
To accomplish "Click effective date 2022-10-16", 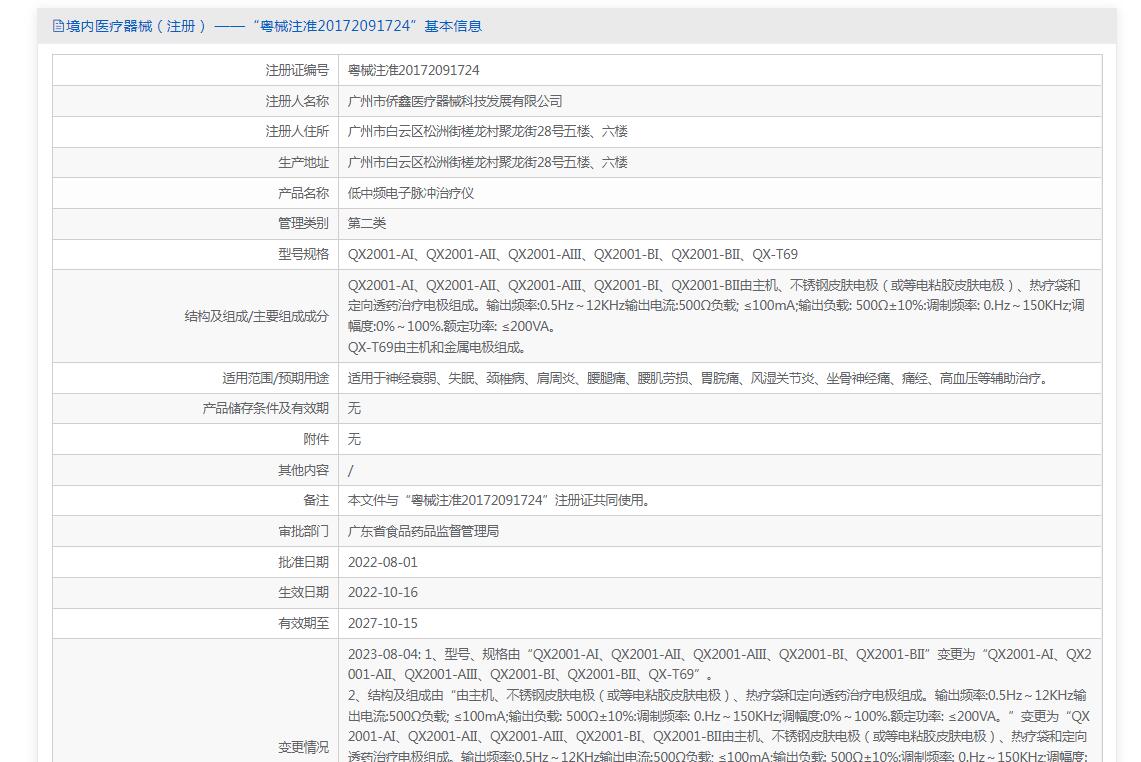I will click(x=383, y=592).
